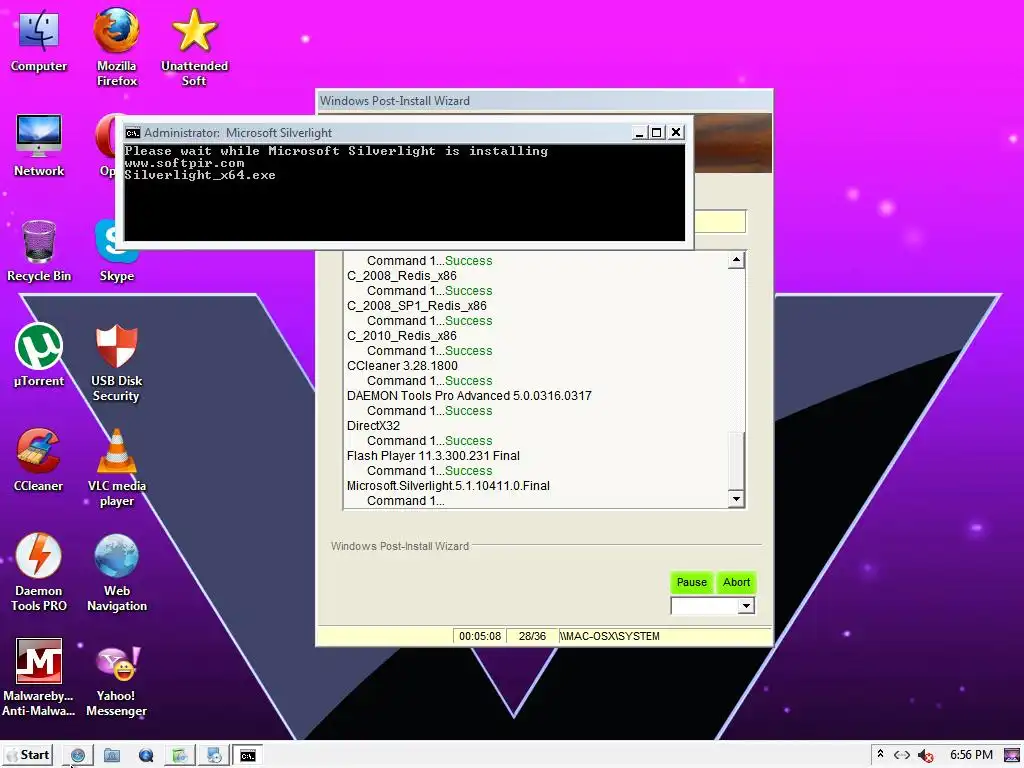Image resolution: width=1024 pixels, height=768 pixels.
Task: Open VLC media player shortcut
Action: (x=116, y=468)
